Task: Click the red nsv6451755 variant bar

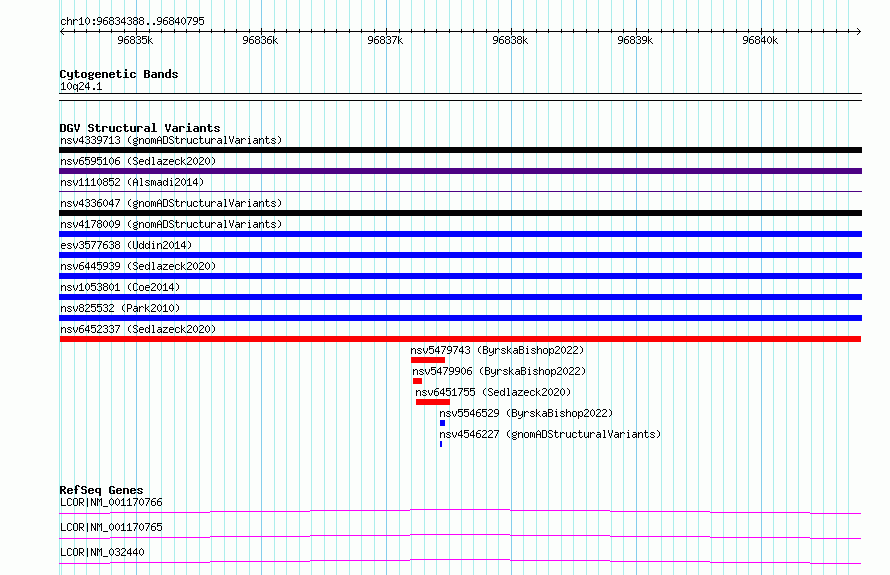Action: (x=433, y=402)
